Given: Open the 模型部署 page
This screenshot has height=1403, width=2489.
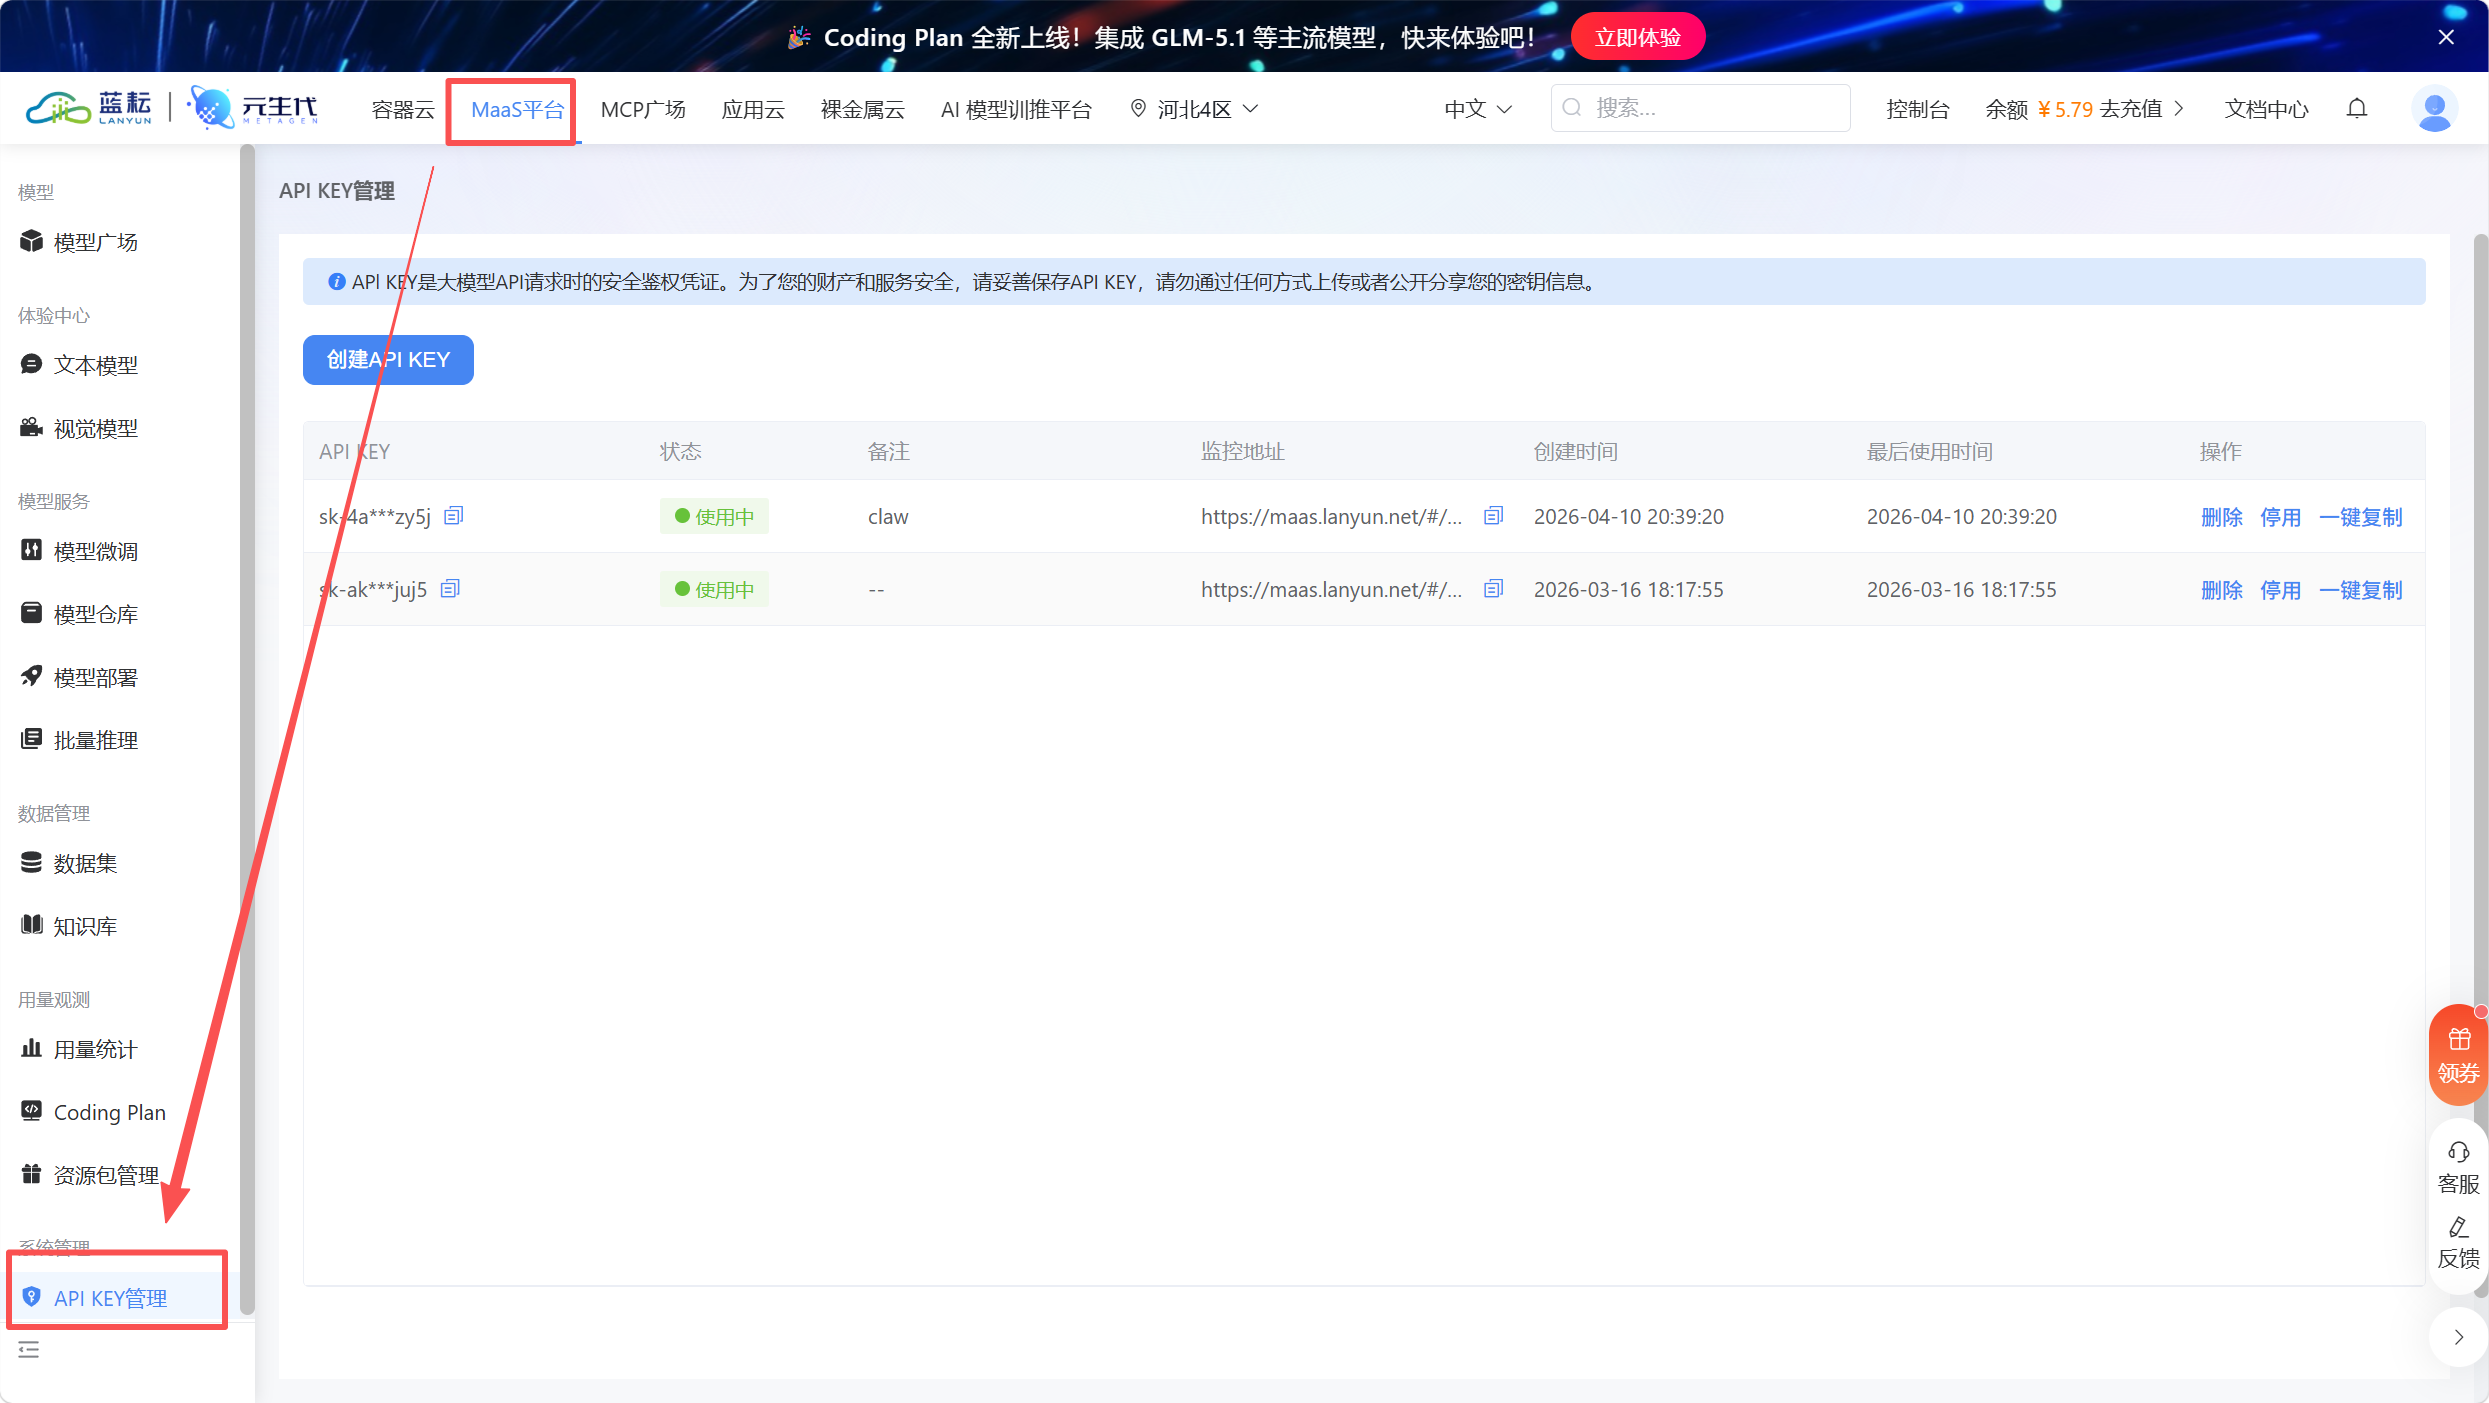Looking at the screenshot, I should tap(96, 676).
